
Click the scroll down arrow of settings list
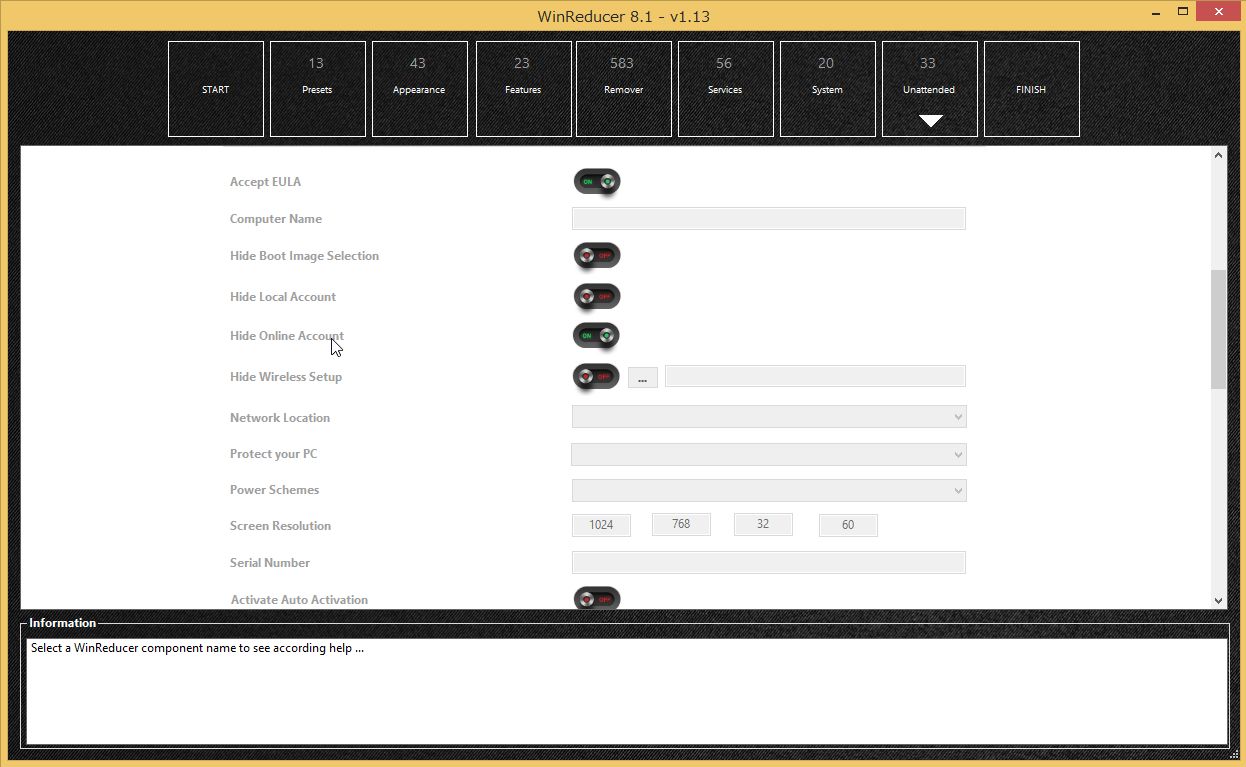pyautogui.click(x=1218, y=601)
